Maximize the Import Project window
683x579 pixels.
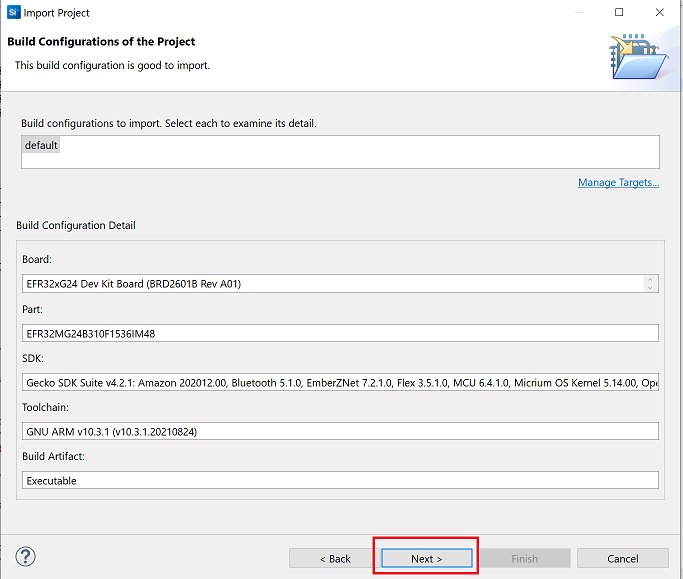pos(619,12)
